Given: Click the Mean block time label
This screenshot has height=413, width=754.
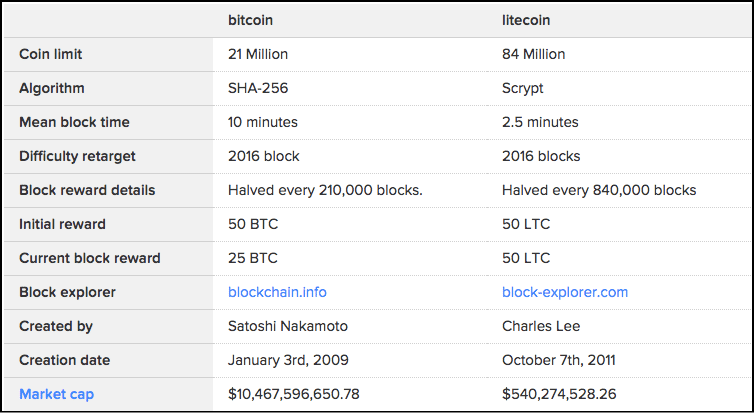Looking at the screenshot, I should click(x=74, y=122).
